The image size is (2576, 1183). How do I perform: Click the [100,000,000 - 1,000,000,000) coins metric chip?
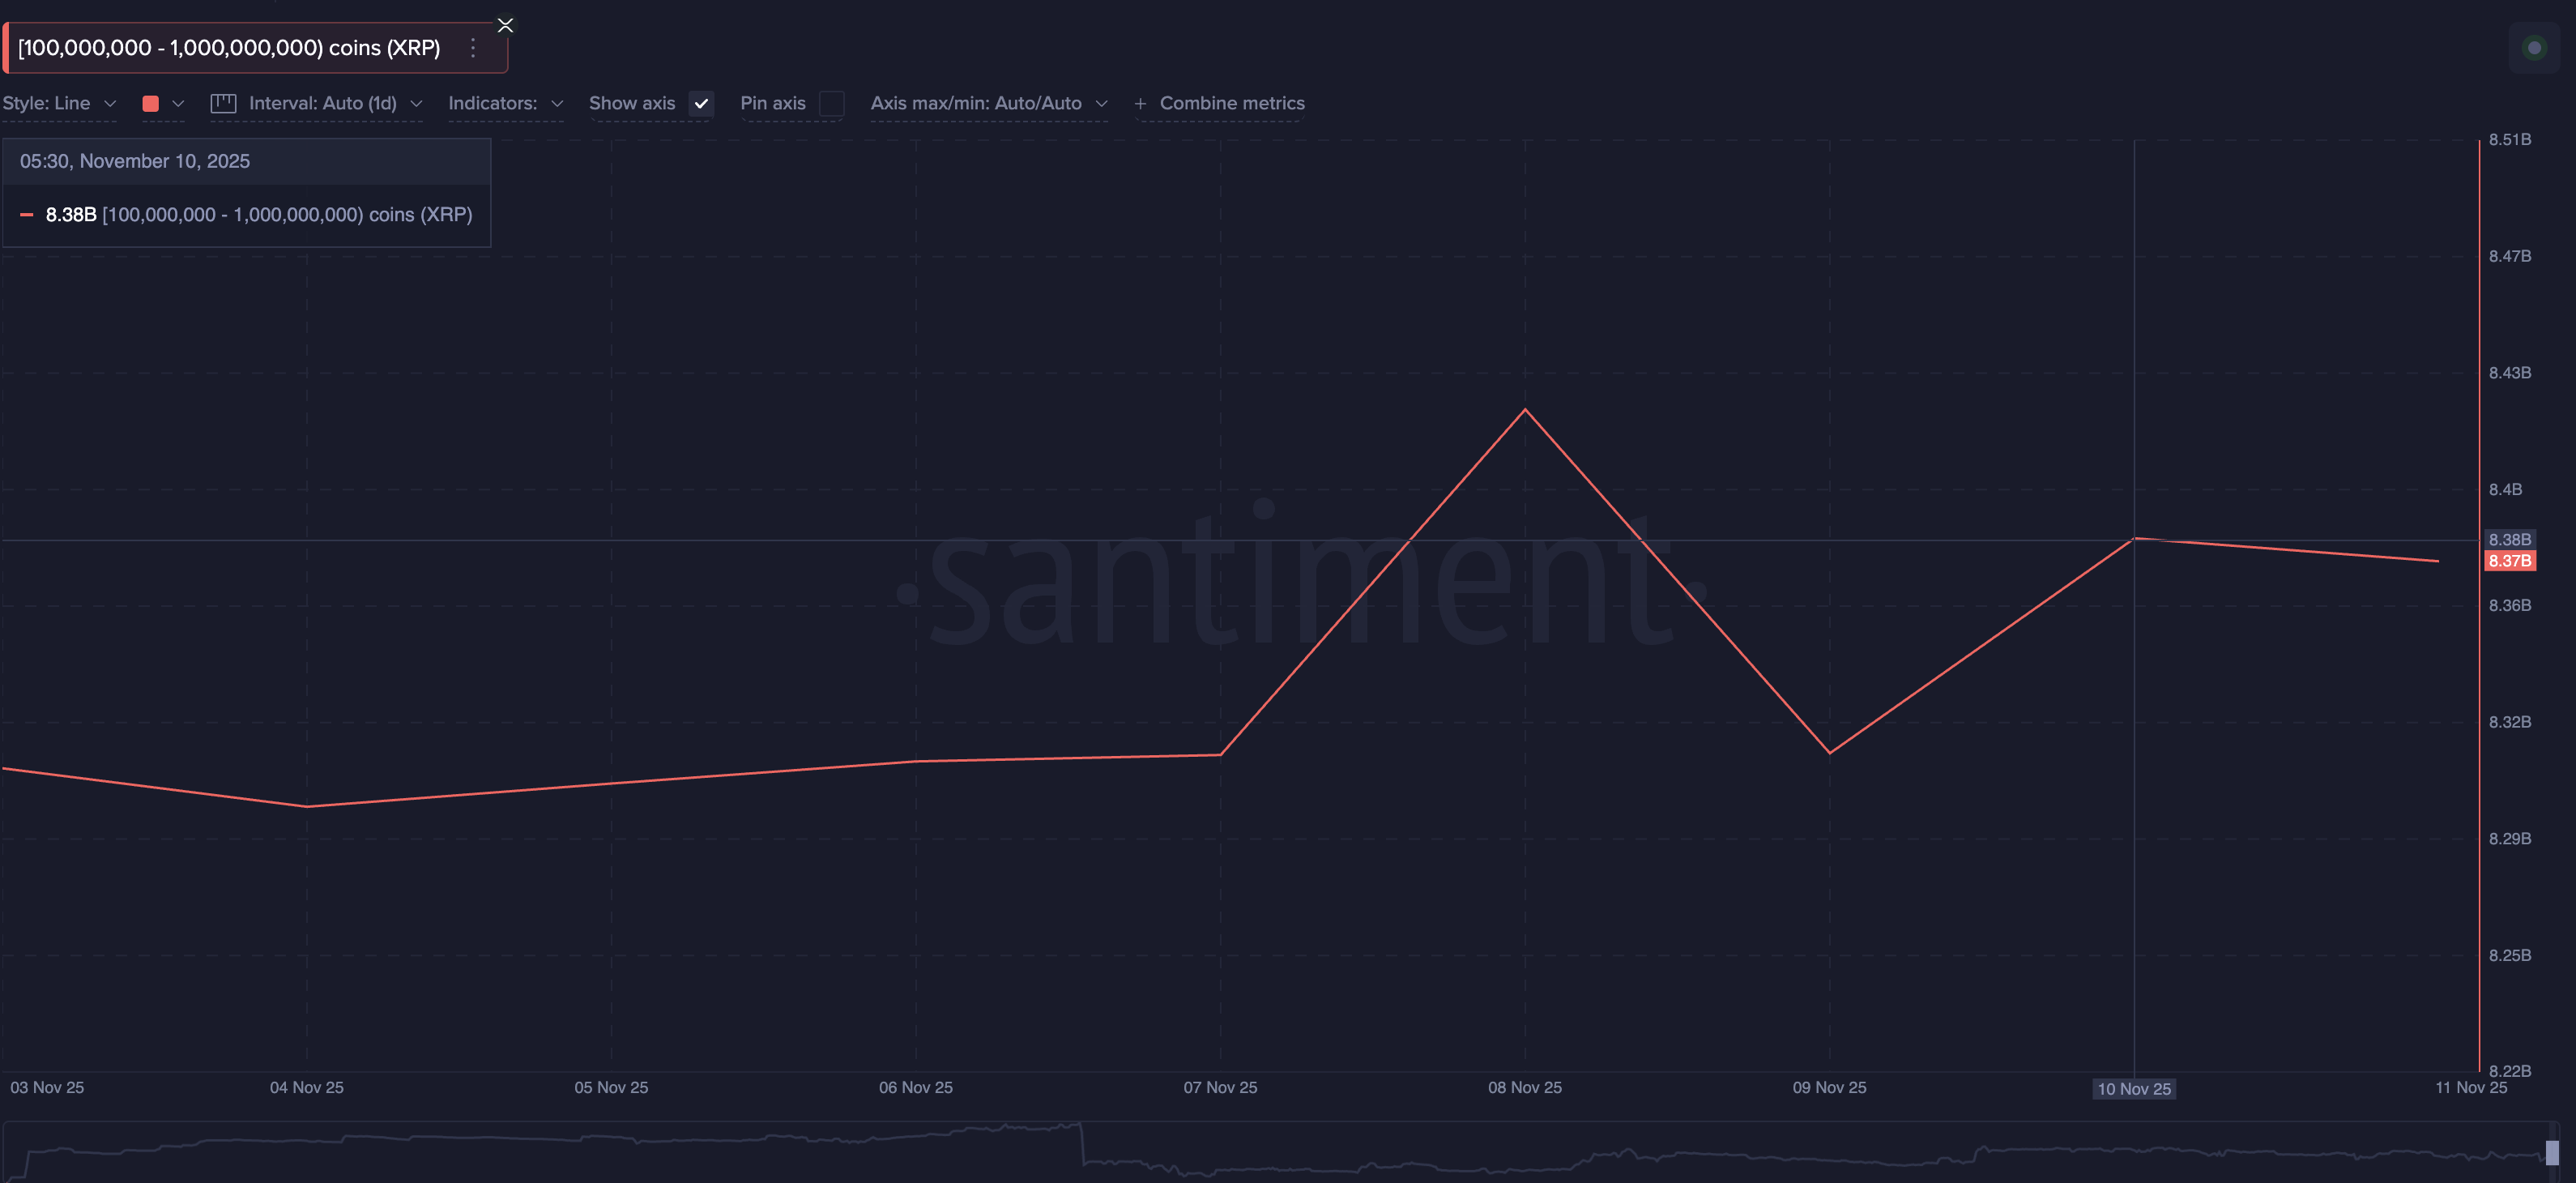[228, 47]
